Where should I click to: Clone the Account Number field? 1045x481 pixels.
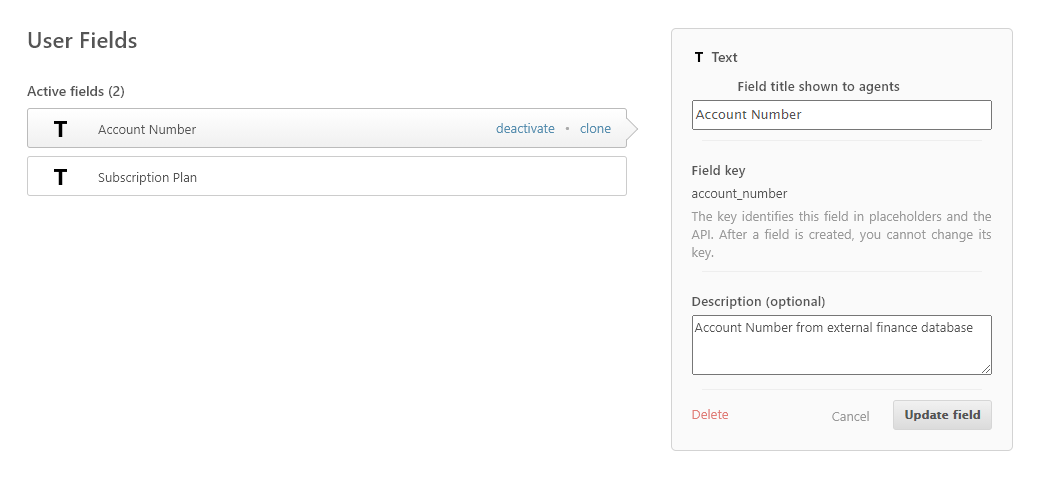tap(595, 129)
